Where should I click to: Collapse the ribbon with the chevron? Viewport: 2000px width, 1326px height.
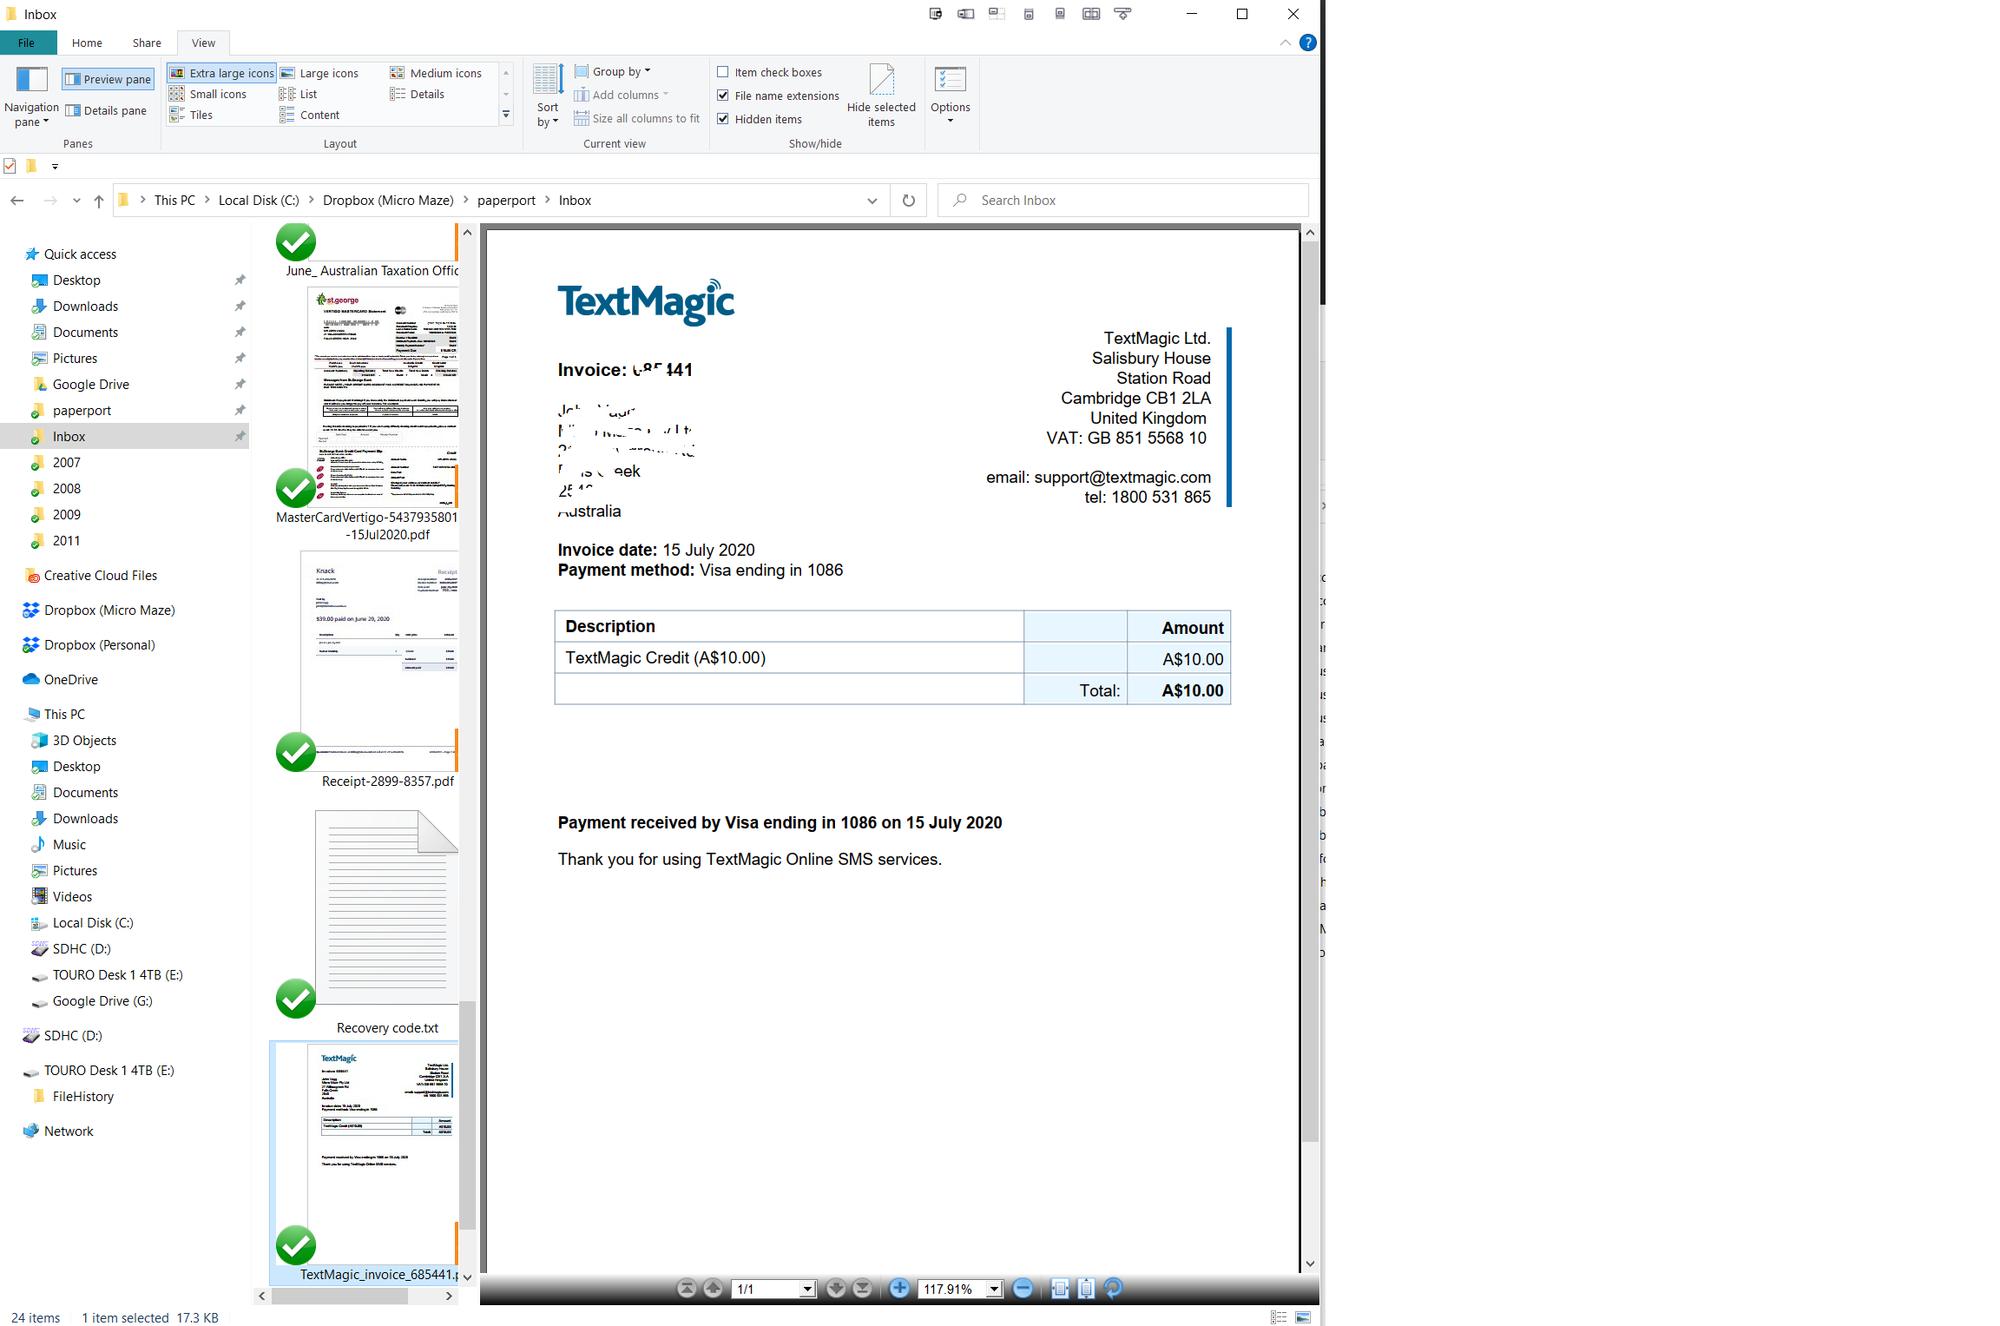1285,43
